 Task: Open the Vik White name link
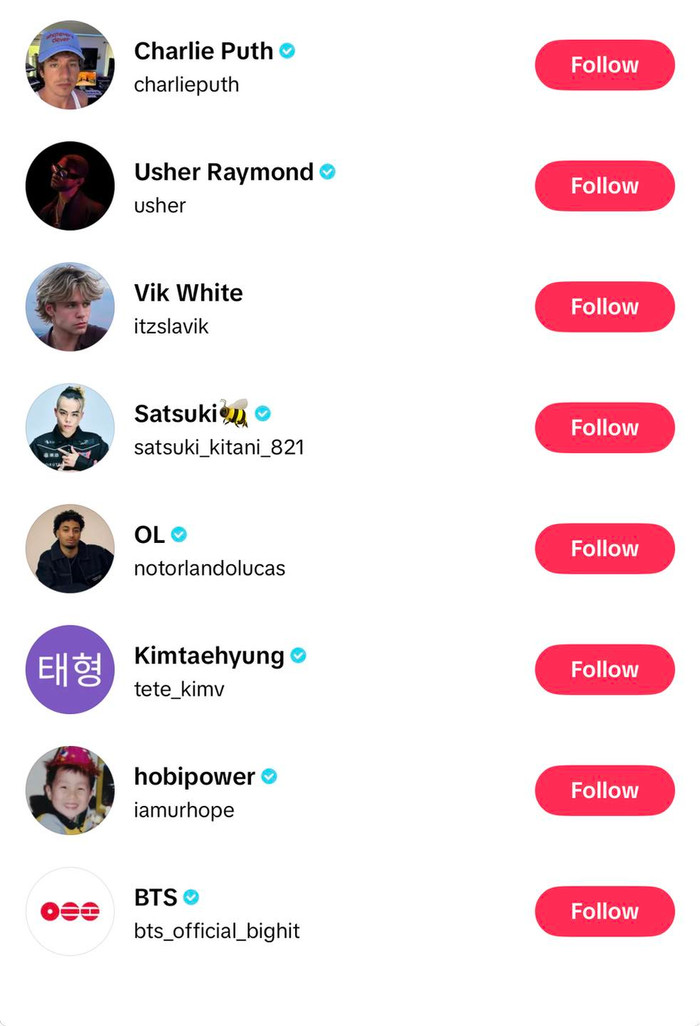pyautogui.click(x=188, y=293)
